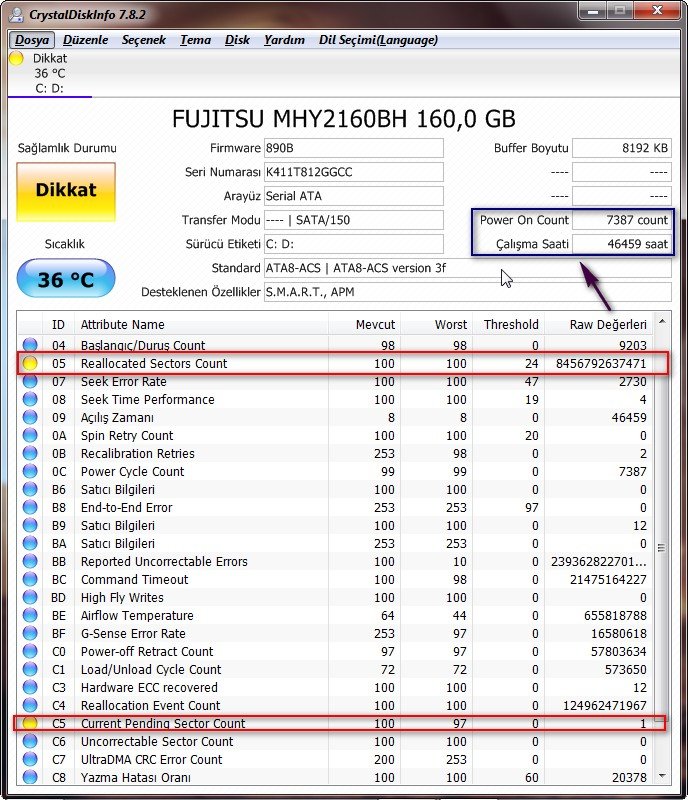Close the CrystalDiskInfo window
688x800 pixels.
pos(657,11)
